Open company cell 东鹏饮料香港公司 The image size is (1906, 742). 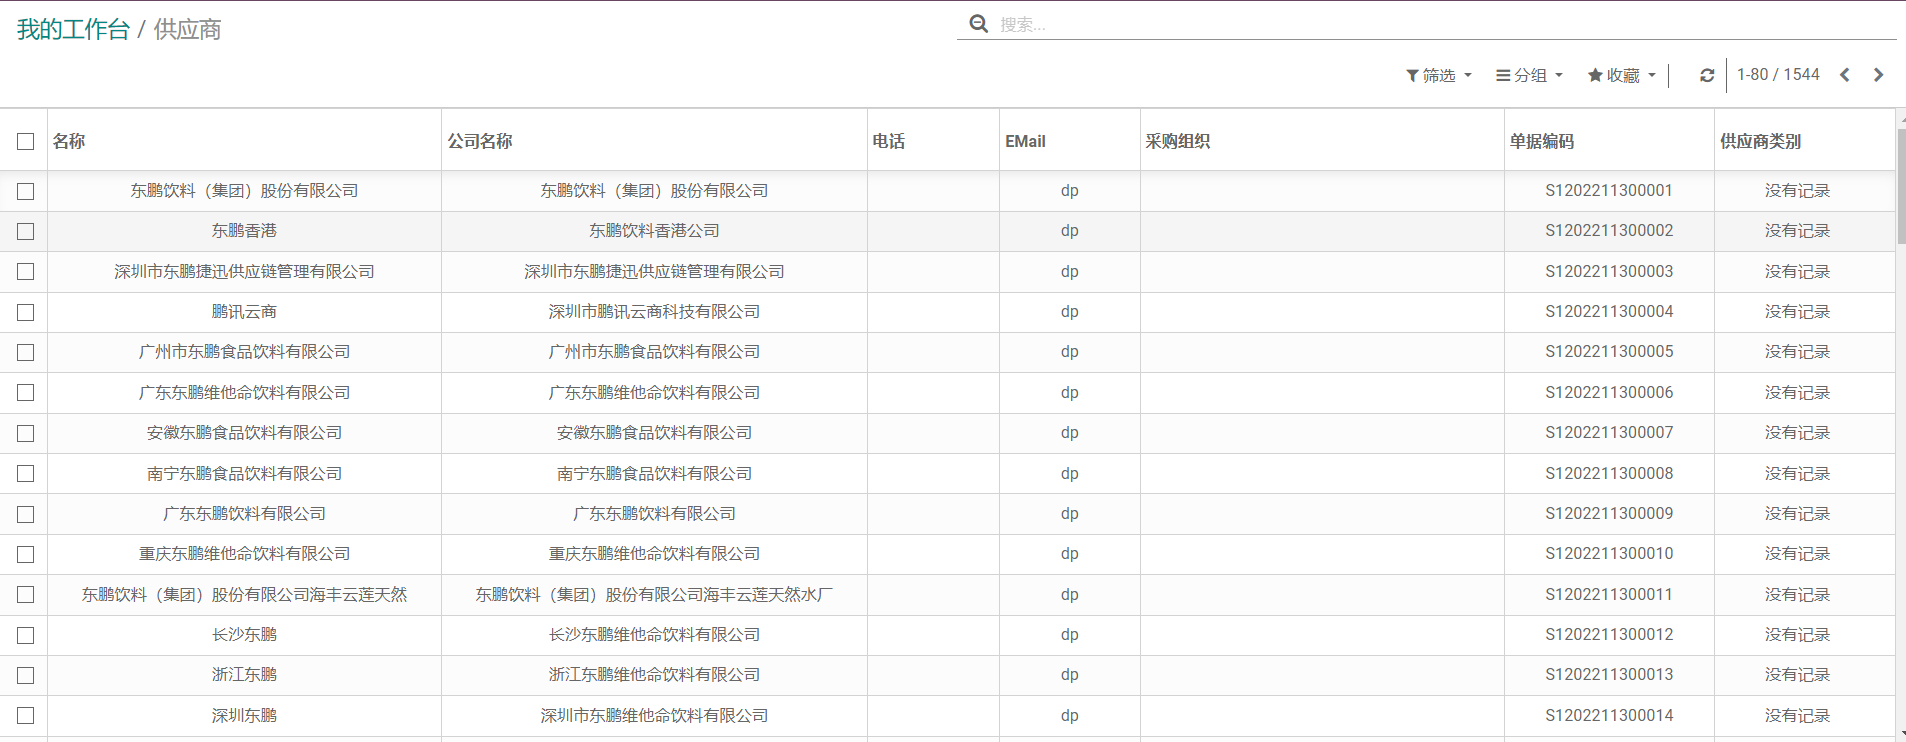654,231
